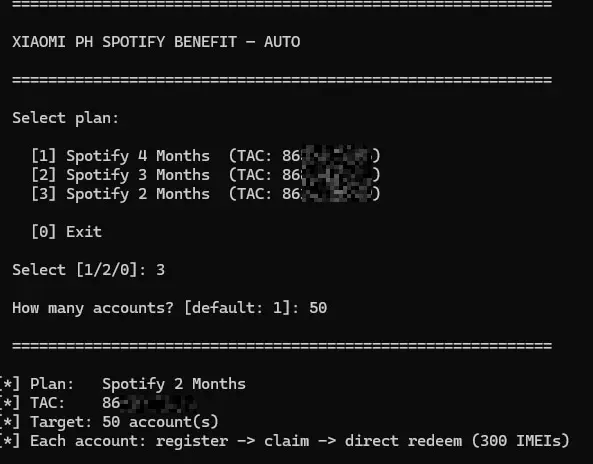The image size is (593, 464).
Task: Click the separator line below the title
Action: click(x=282, y=80)
